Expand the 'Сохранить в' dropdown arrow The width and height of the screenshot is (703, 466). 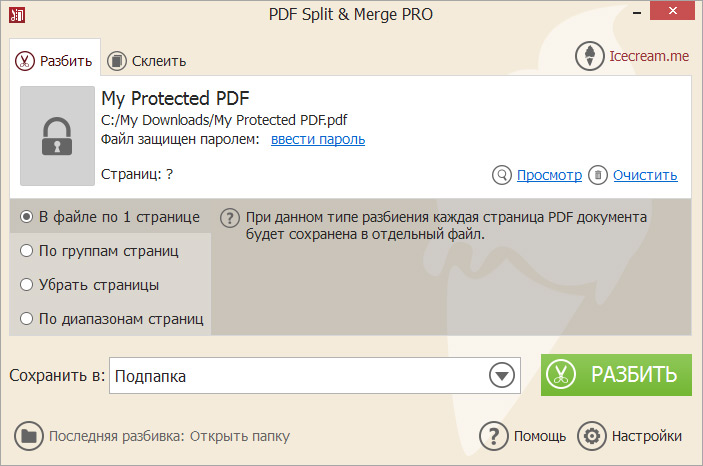(502, 375)
